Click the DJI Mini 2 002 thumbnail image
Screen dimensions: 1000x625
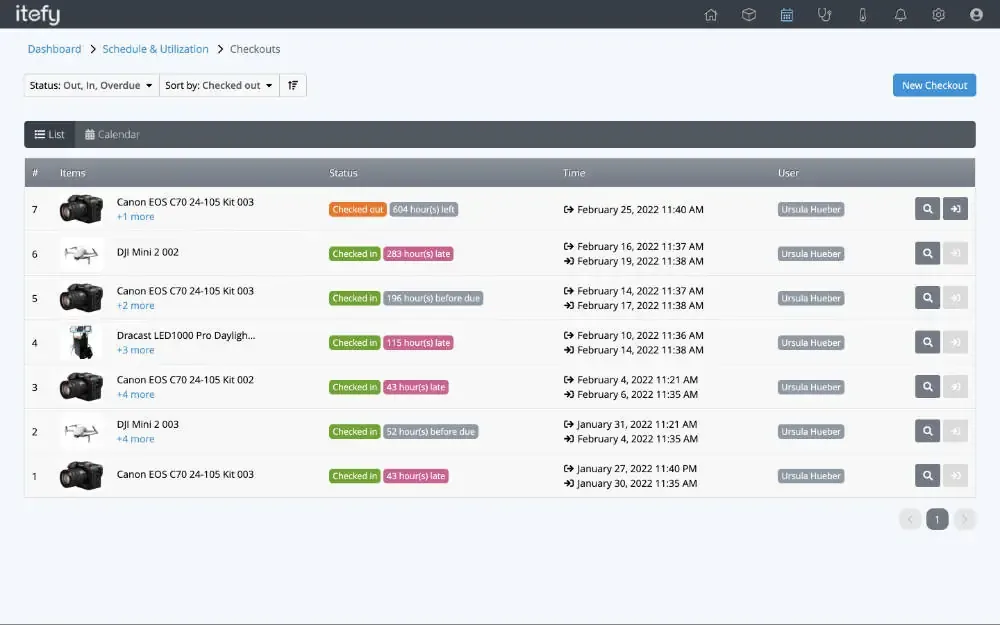81,253
